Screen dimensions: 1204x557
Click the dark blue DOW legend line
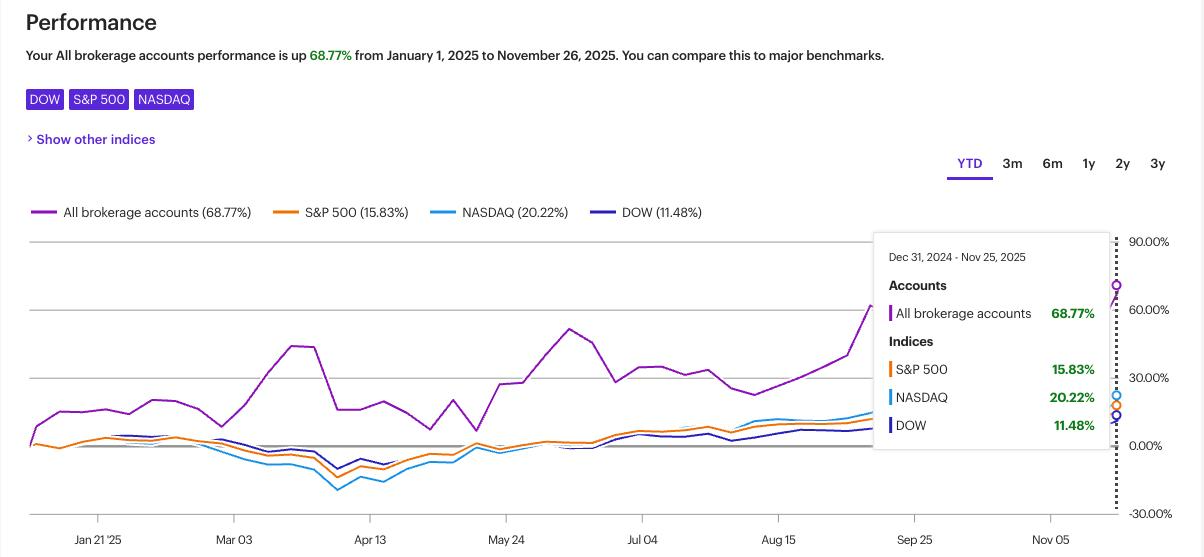click(x=603, y=212)
